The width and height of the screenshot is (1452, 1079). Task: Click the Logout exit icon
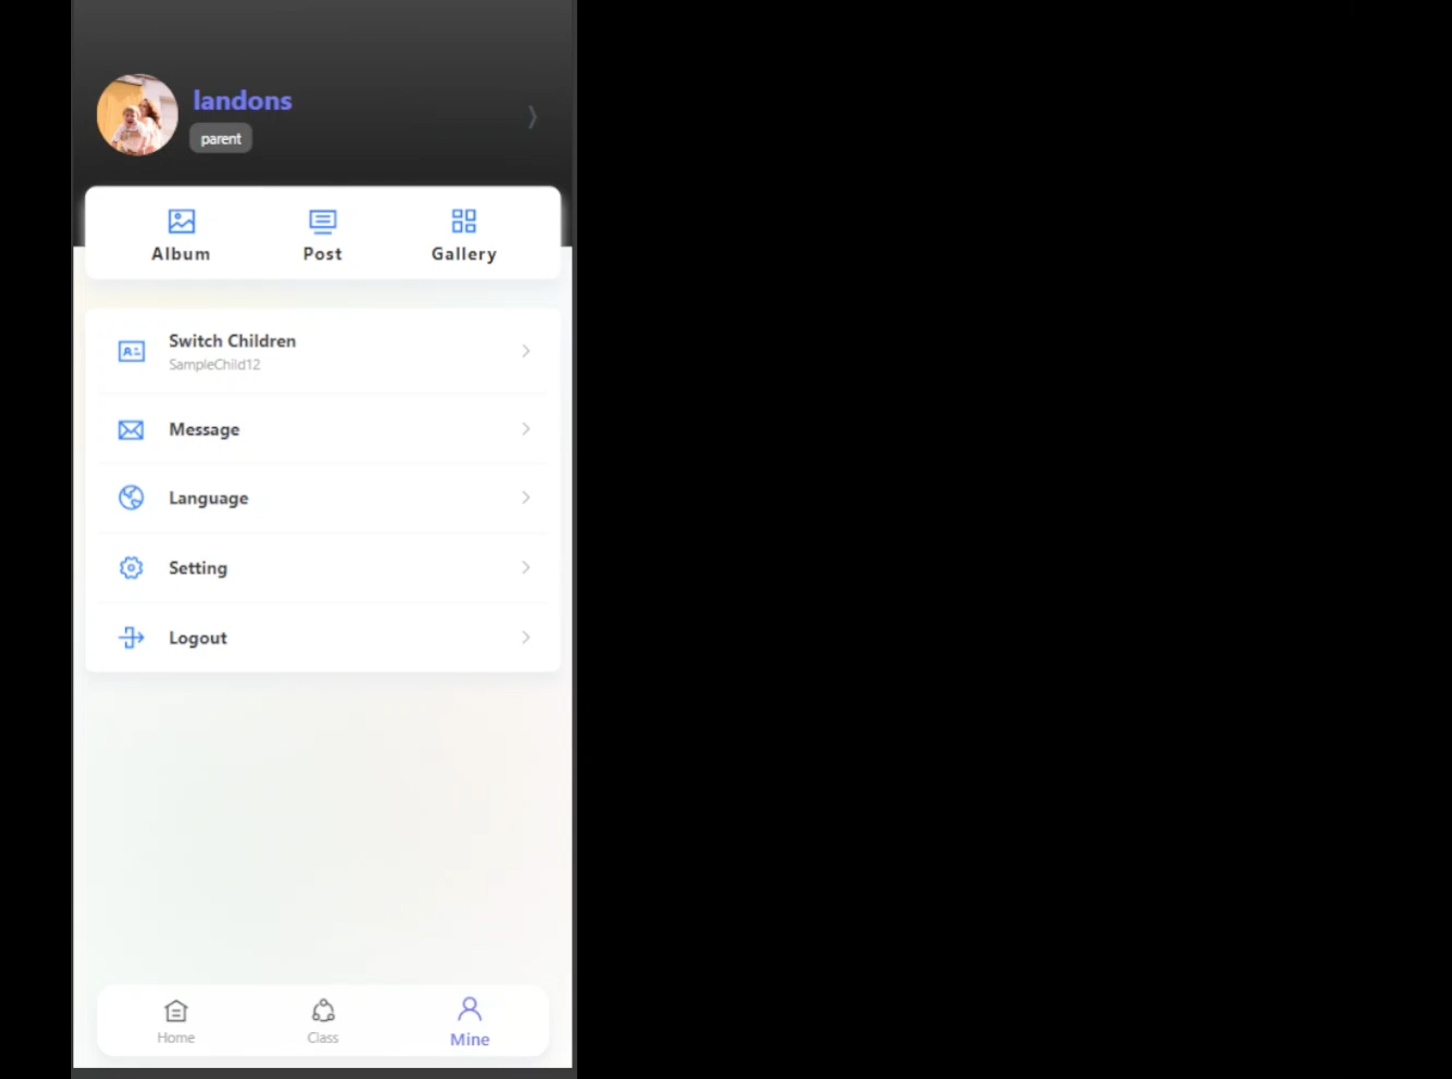(131, 638)
